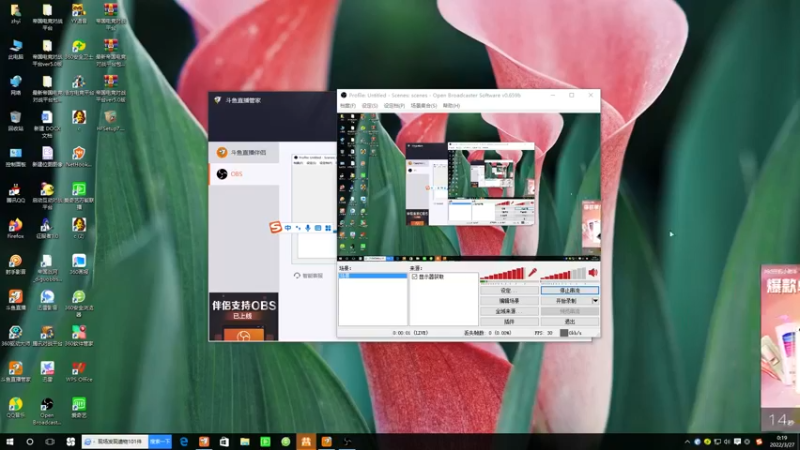Click the highlighted 停止串流 button
Screen dimensions: 800x450
(570, 290)
